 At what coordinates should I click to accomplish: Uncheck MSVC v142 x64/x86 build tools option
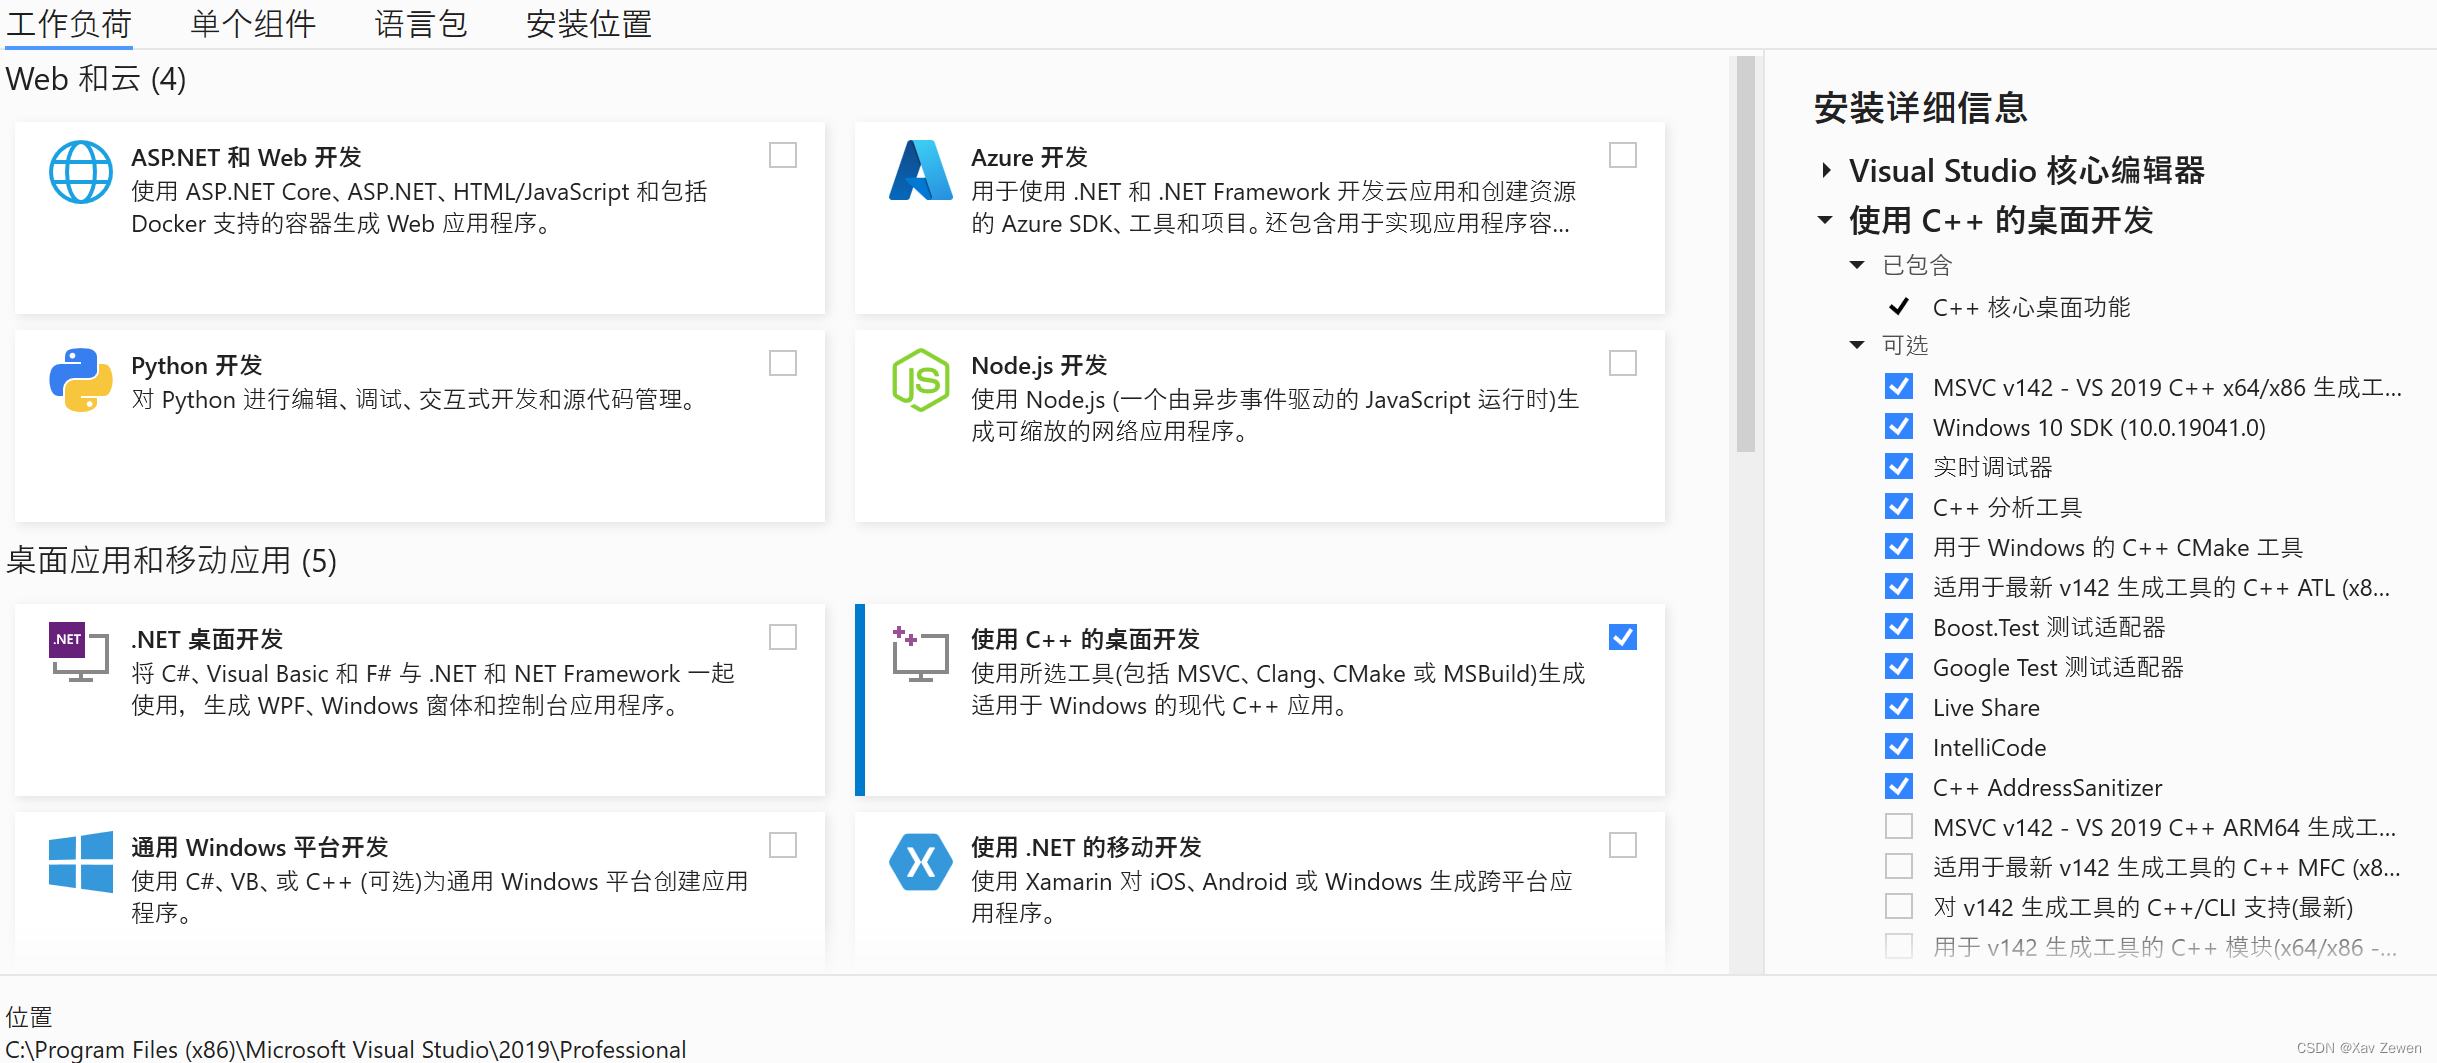(1899, 387)
